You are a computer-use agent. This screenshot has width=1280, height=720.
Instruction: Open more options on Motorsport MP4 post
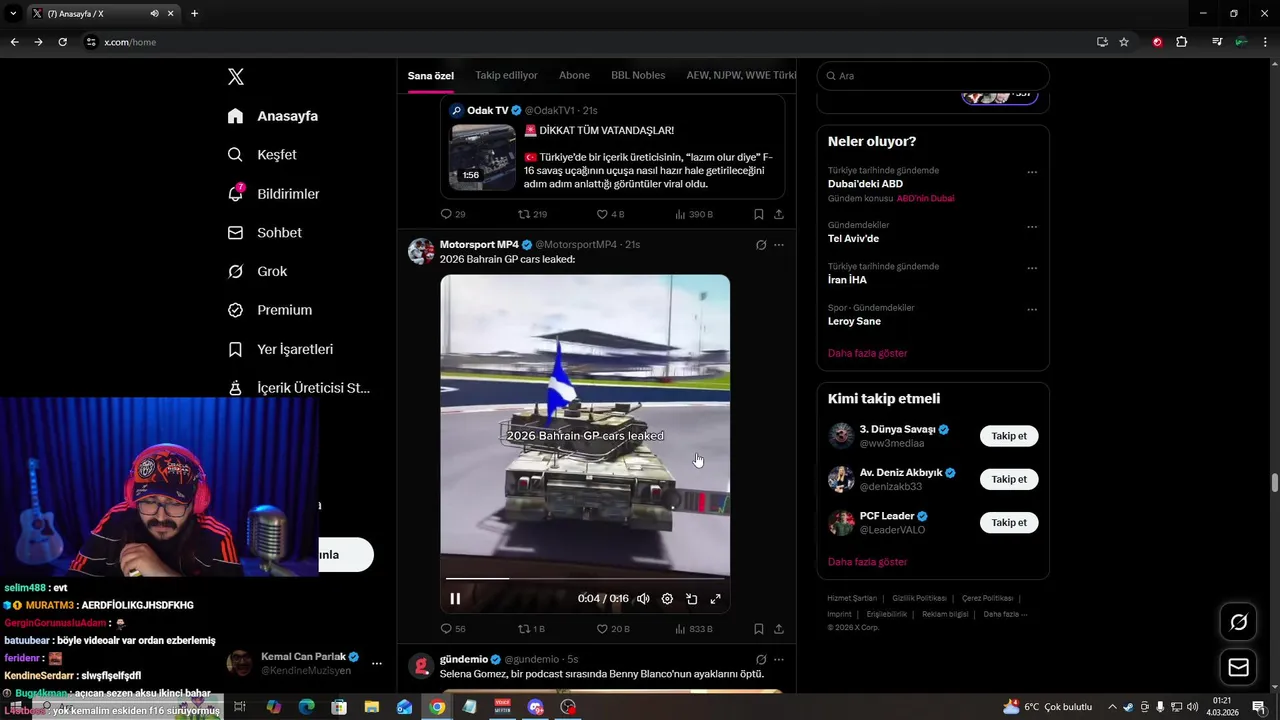779,245
